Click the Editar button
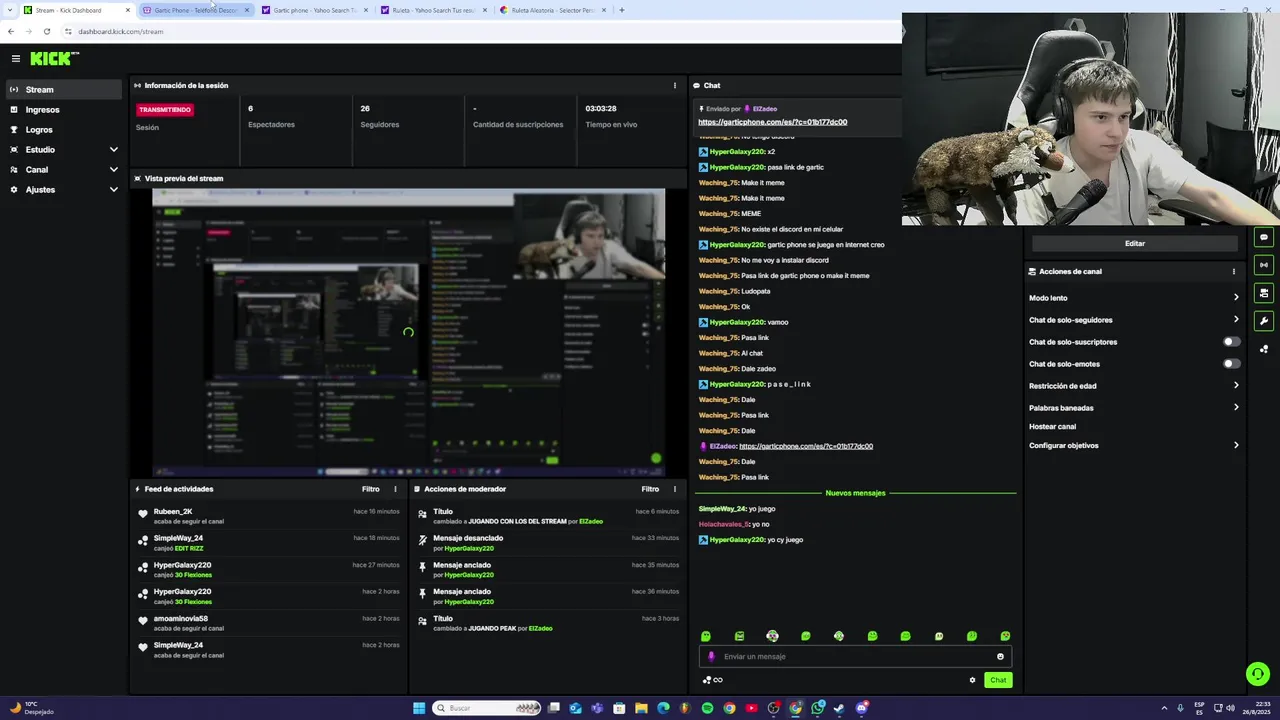Image resolution: width=1280 pixels, height=720 pixels. pyautogui.click(x=1135, y=243)
